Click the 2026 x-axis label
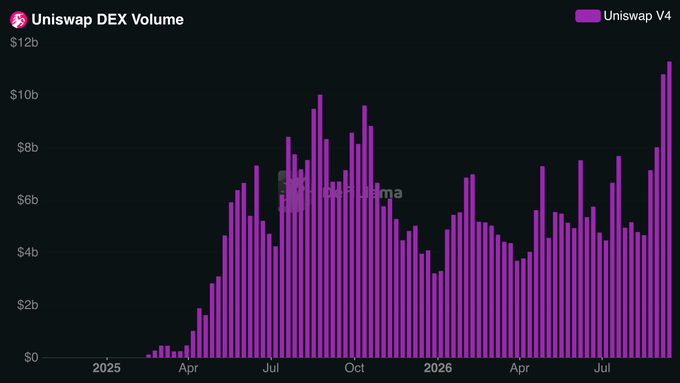 pos(438,368)
